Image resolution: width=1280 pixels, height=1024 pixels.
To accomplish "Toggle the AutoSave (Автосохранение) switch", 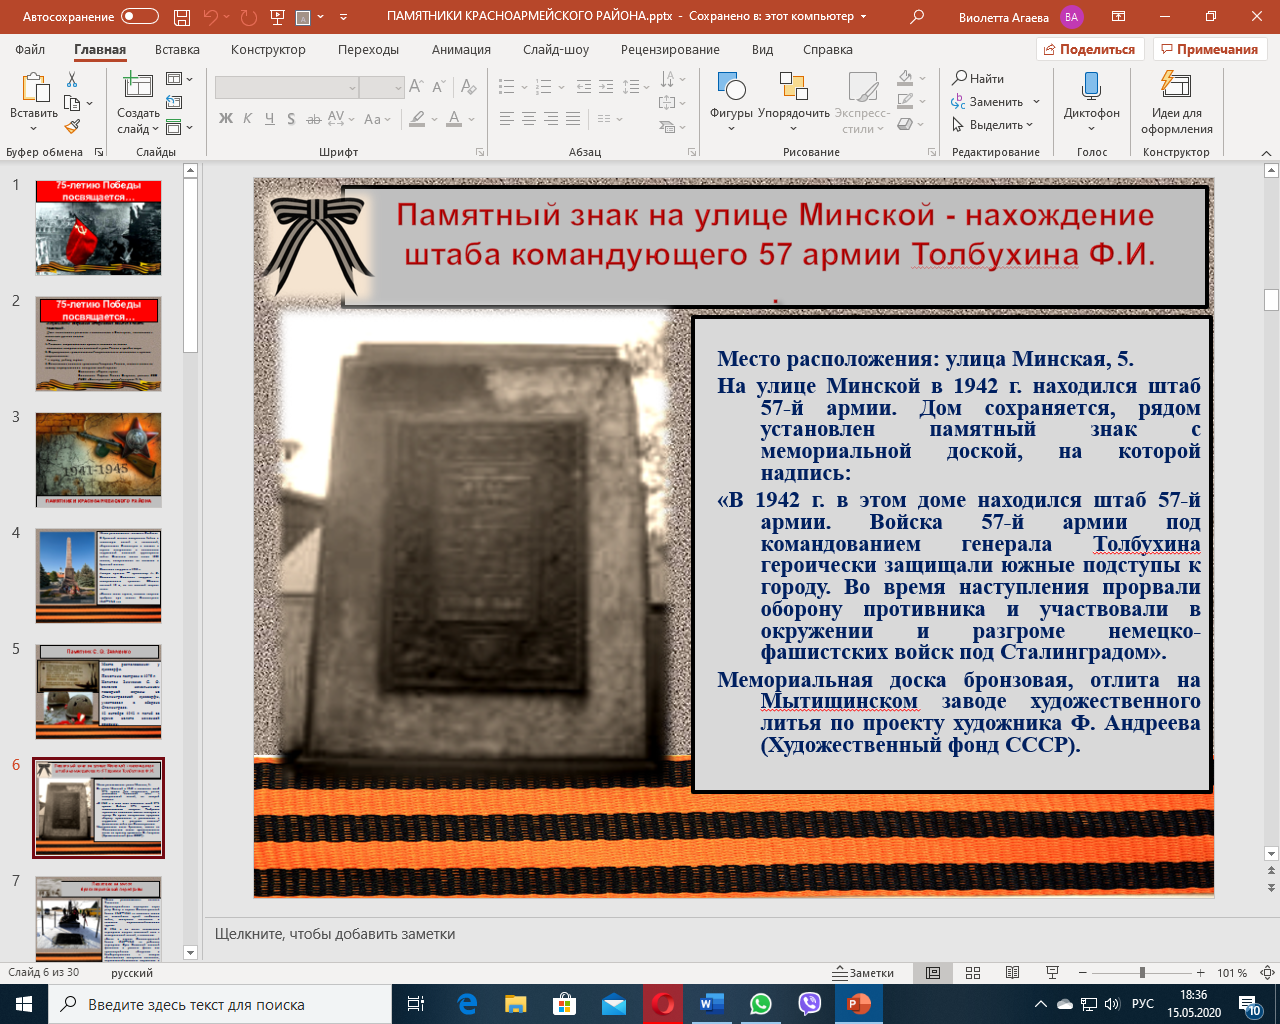I will click(x=139, y=17).
